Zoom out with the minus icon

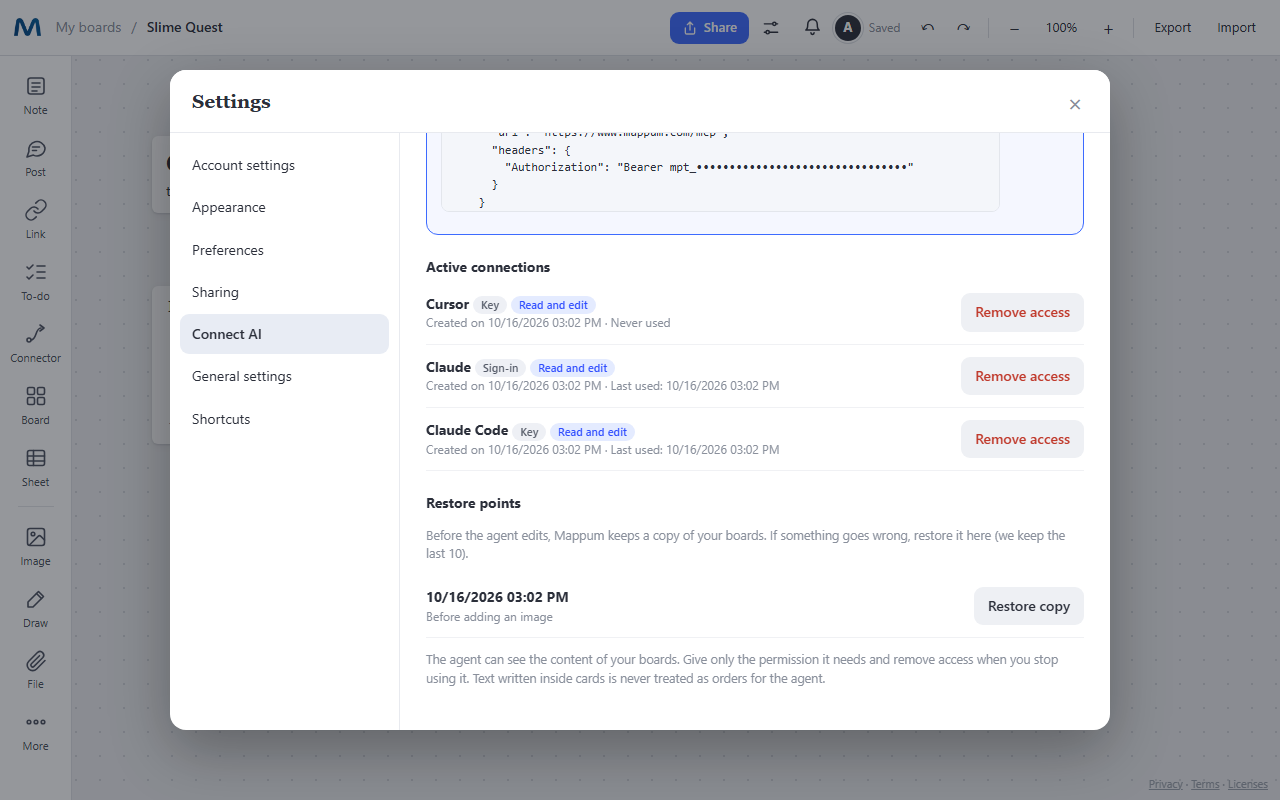point(1014,28)
